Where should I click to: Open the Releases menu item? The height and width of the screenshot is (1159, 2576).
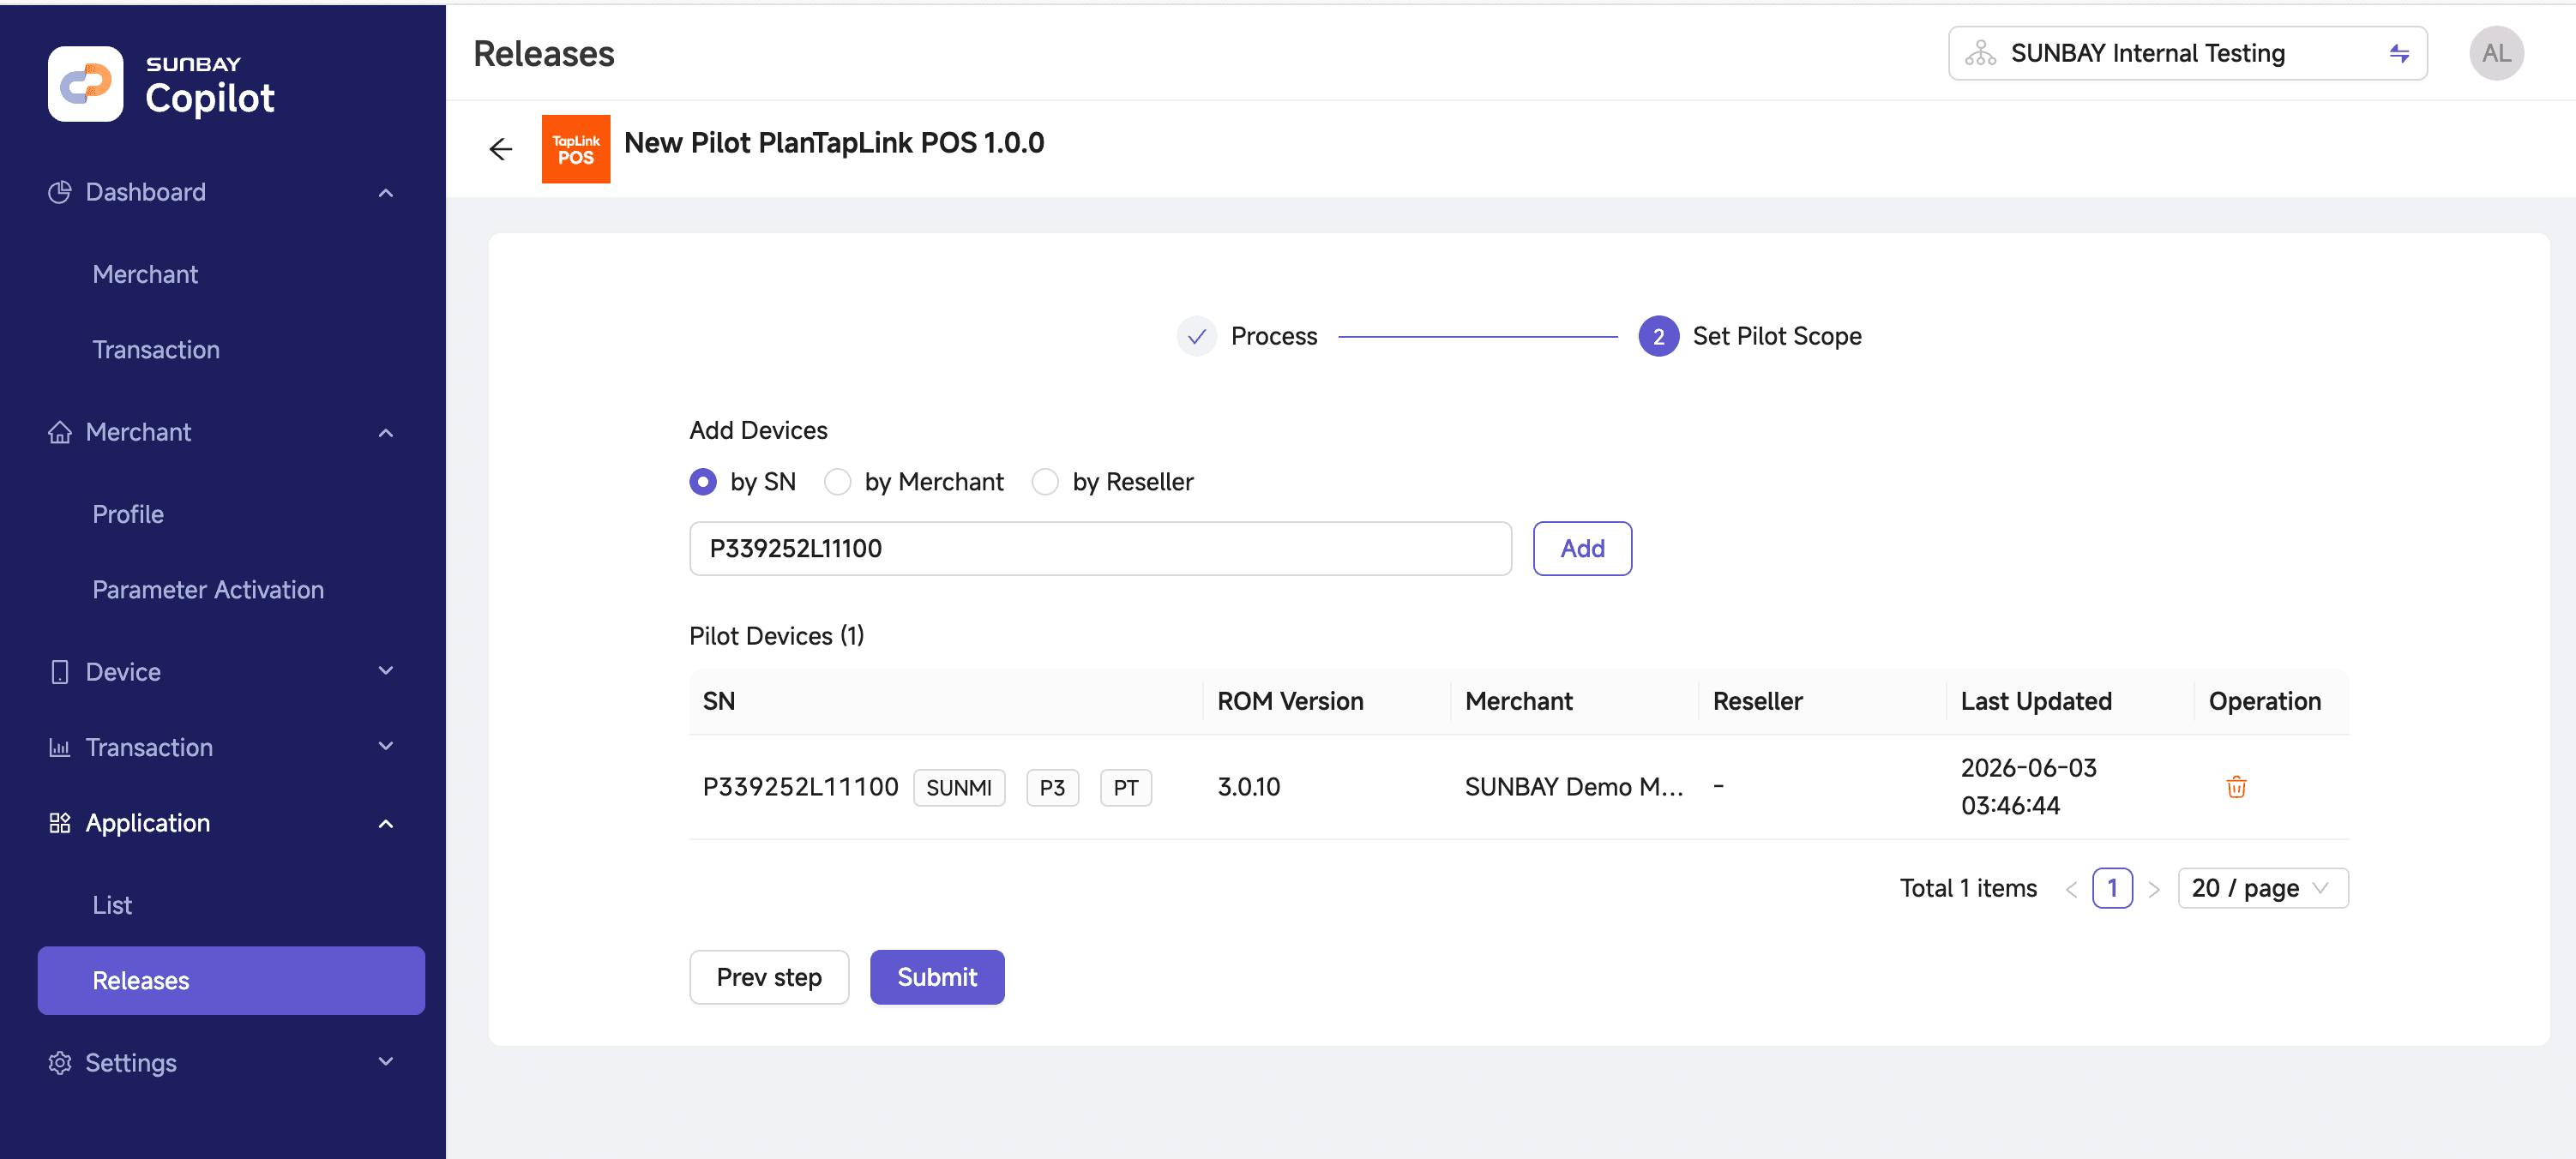coord(231,981)
